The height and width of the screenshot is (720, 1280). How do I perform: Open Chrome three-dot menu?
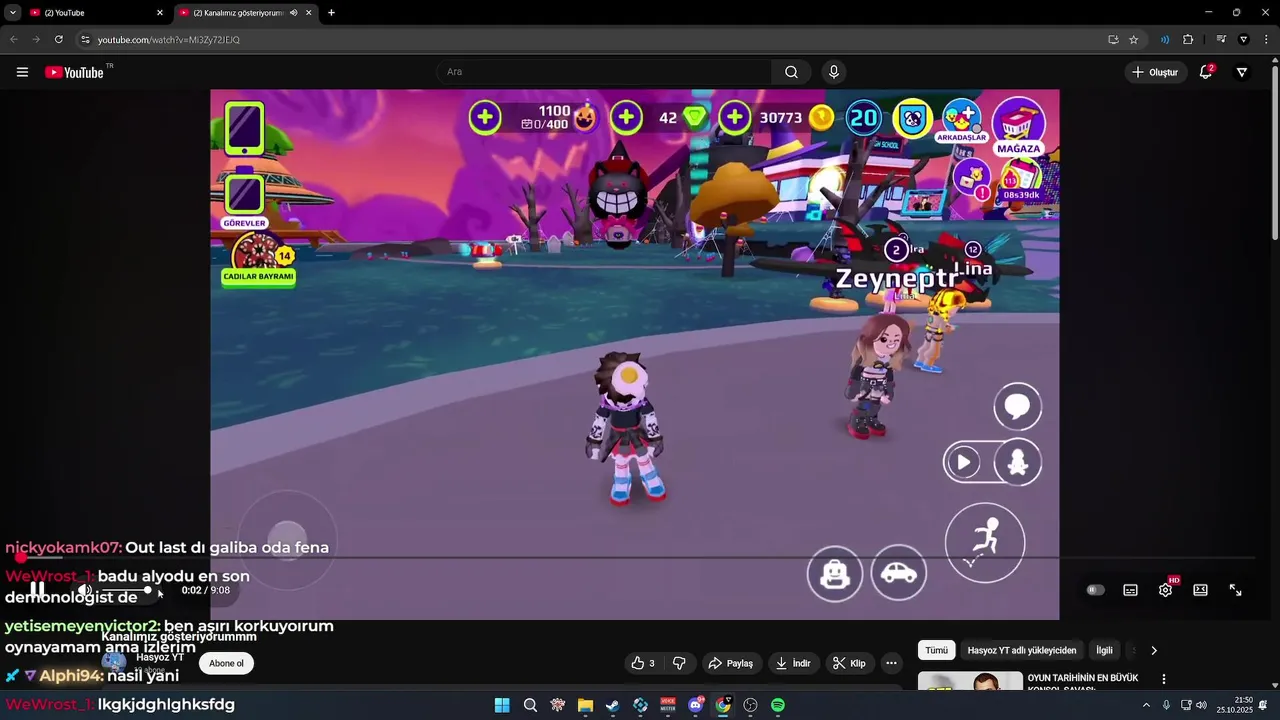coord(1266,40)
